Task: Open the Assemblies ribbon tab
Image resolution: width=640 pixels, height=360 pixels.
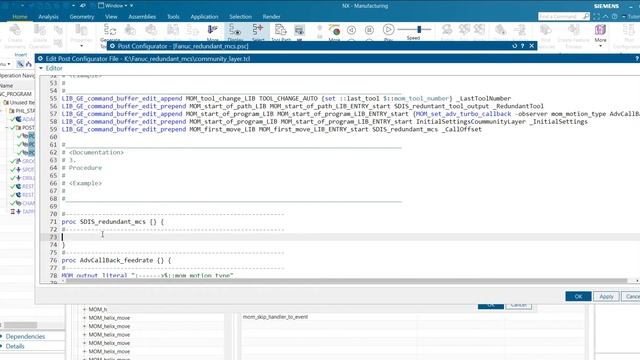Action: [142, 17]
